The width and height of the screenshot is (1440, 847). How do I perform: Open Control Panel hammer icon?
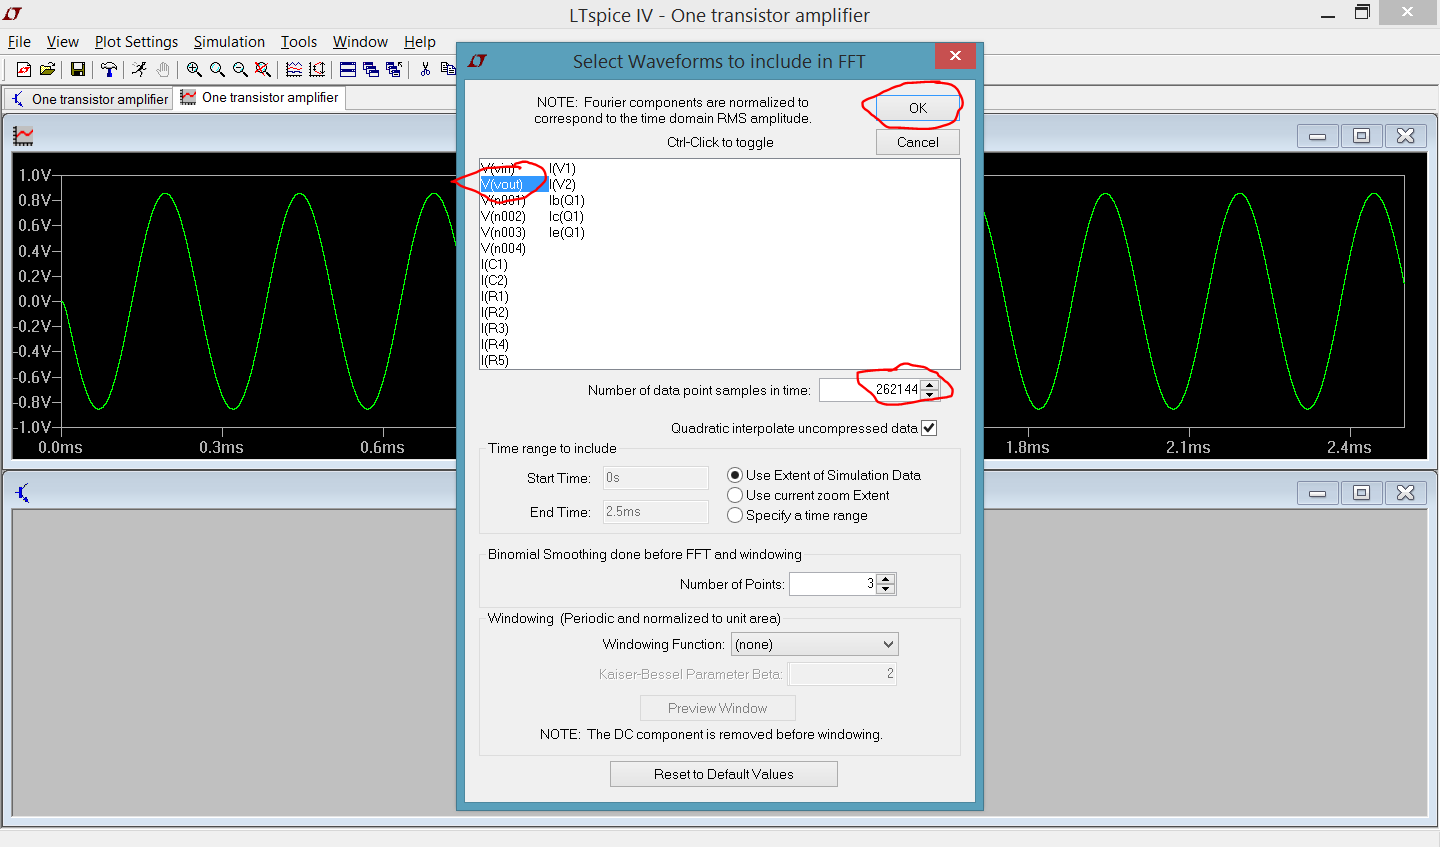coord(108,69)
